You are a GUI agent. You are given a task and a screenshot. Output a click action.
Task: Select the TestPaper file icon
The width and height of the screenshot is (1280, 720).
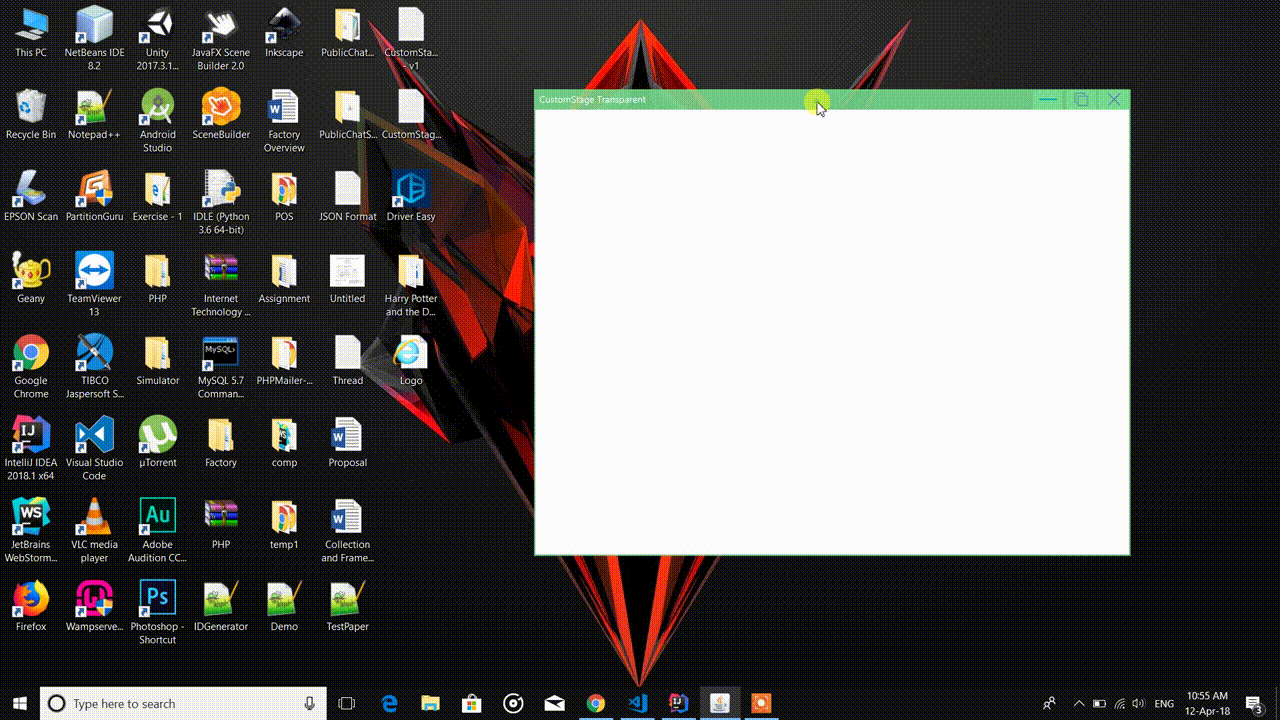347,606
